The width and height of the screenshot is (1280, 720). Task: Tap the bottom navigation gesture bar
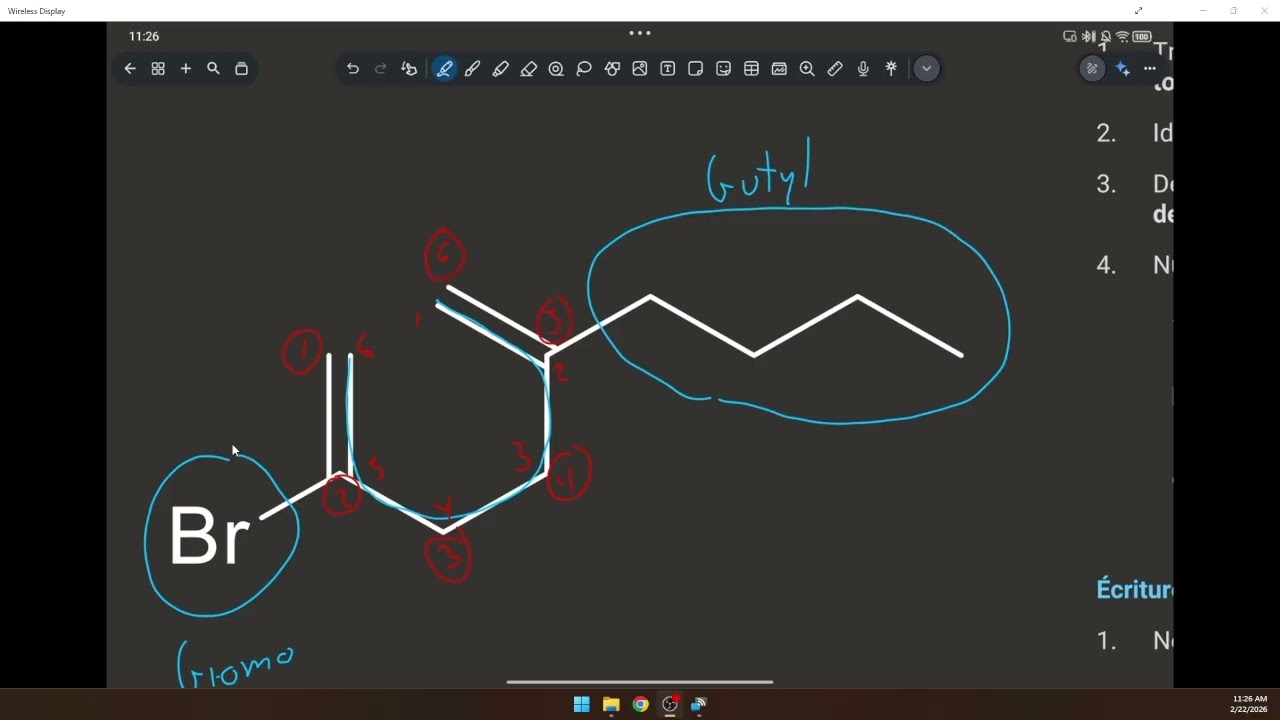point(640,682)
